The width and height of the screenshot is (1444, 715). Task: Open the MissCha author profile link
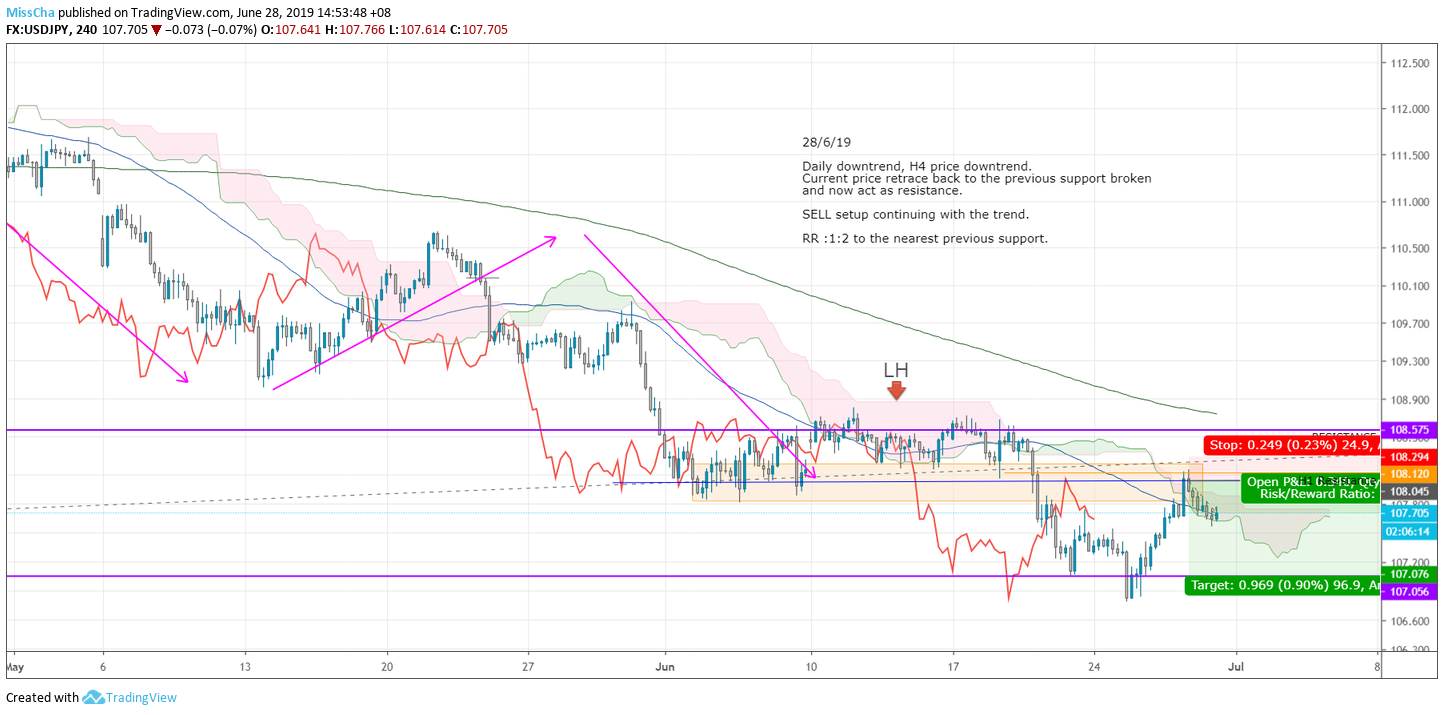[x=29, y=12]
